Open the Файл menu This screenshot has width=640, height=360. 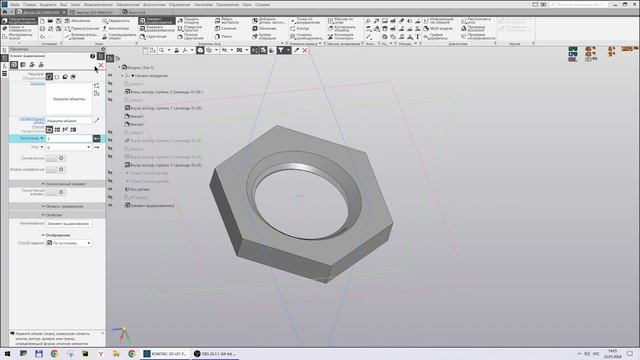point(15,4)
